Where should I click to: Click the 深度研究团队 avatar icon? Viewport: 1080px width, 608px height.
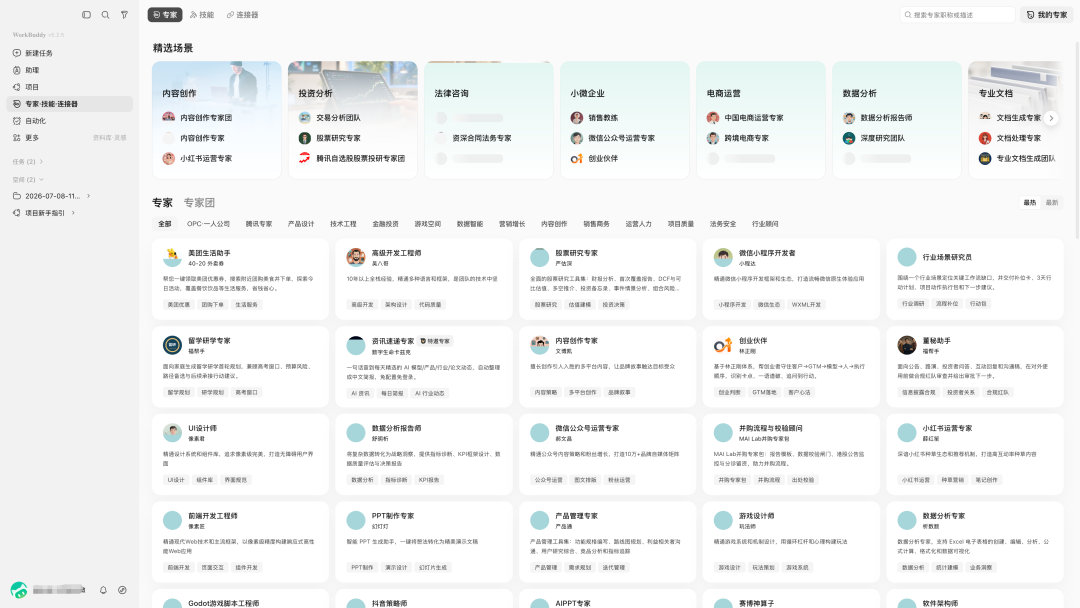click(849, 138)
